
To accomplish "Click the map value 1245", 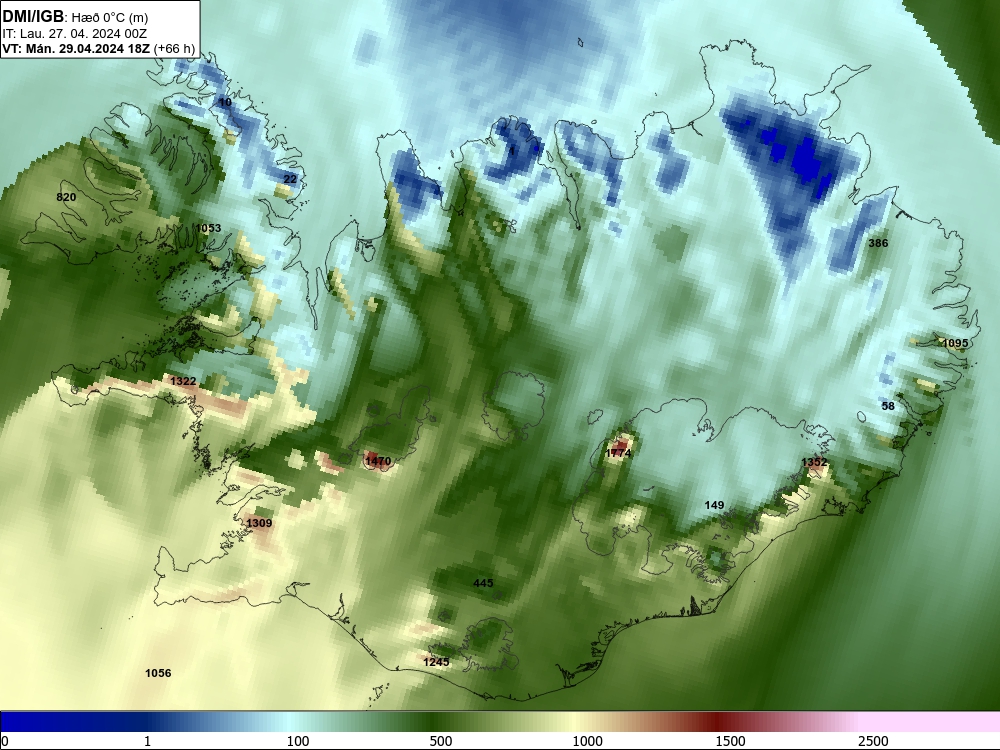I will tap(436, 662).
